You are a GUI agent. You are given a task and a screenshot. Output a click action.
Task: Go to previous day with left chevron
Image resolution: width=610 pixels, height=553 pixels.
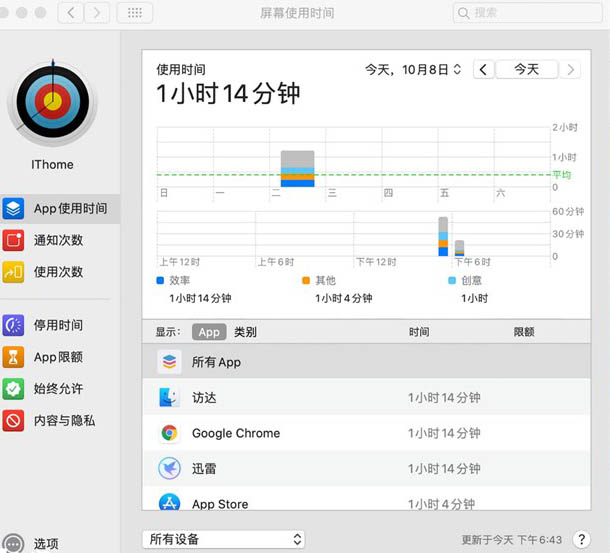(x=483, y=69)
